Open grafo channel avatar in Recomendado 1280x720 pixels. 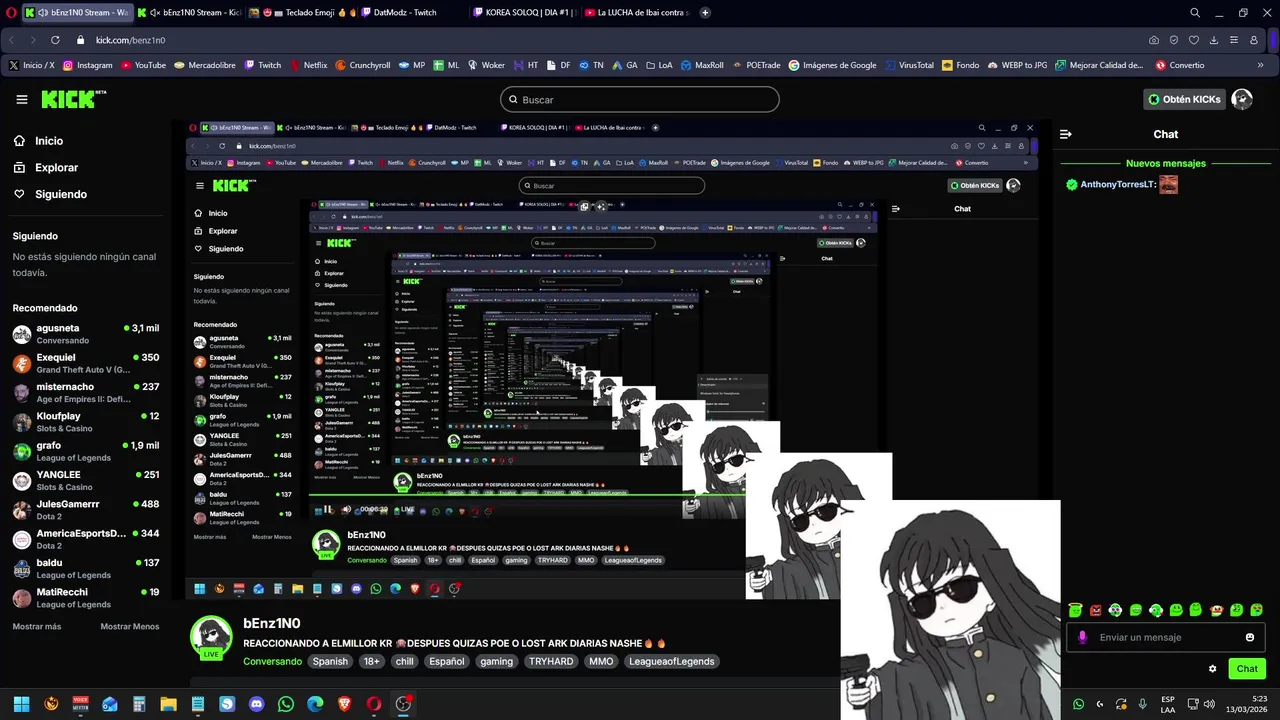(22, 451)
